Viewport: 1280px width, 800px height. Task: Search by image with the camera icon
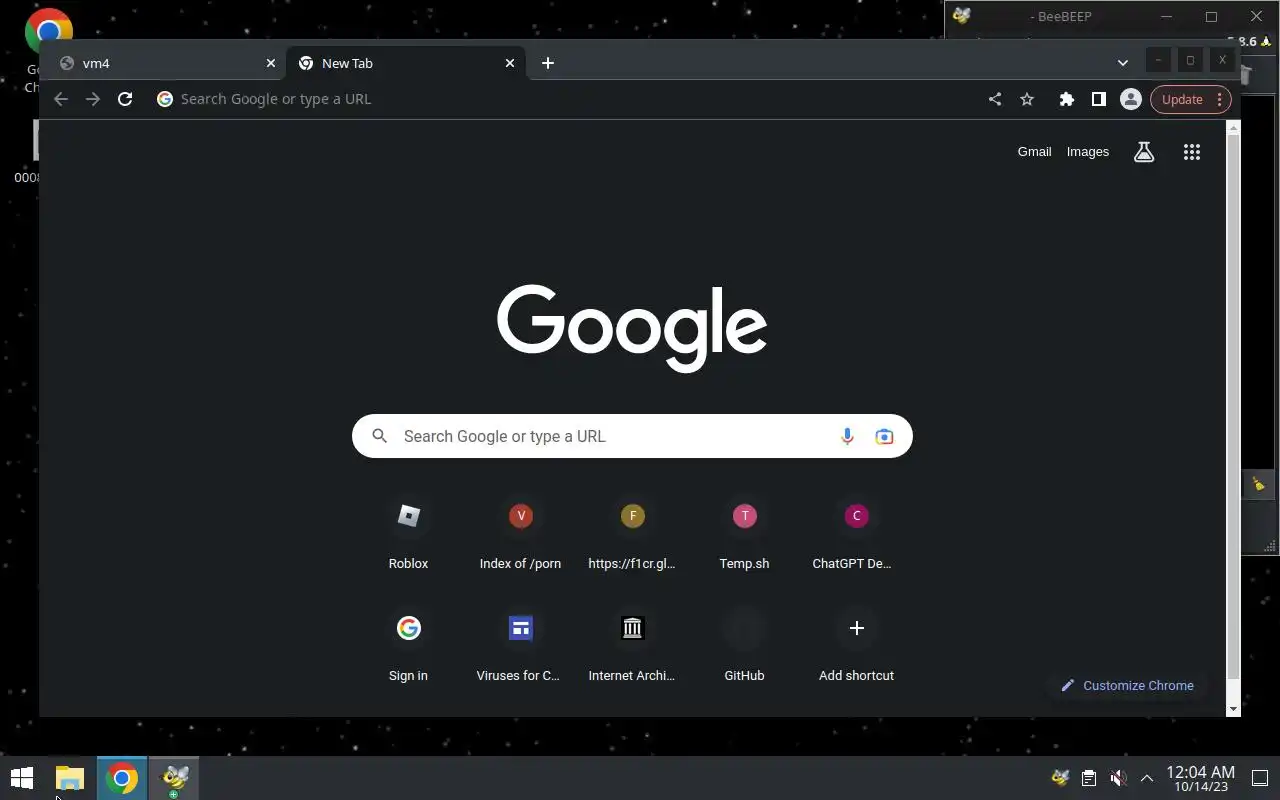[884, 436]
